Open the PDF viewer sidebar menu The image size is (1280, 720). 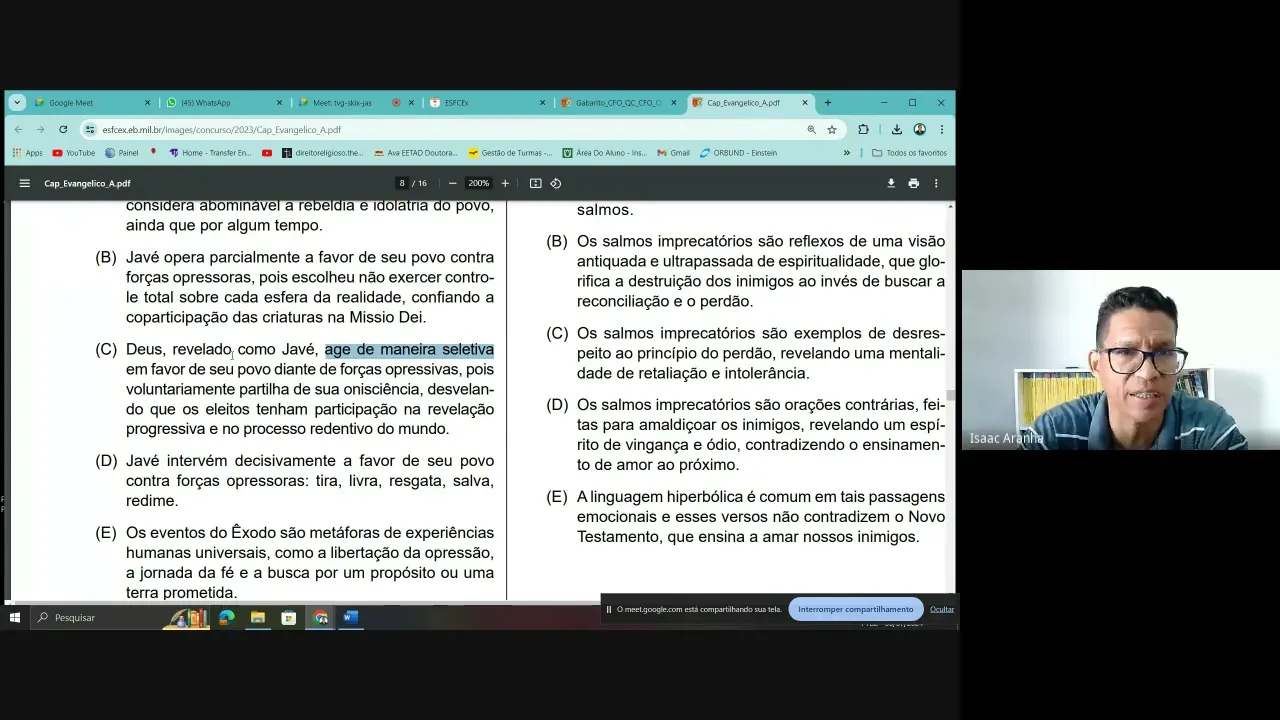24,183
